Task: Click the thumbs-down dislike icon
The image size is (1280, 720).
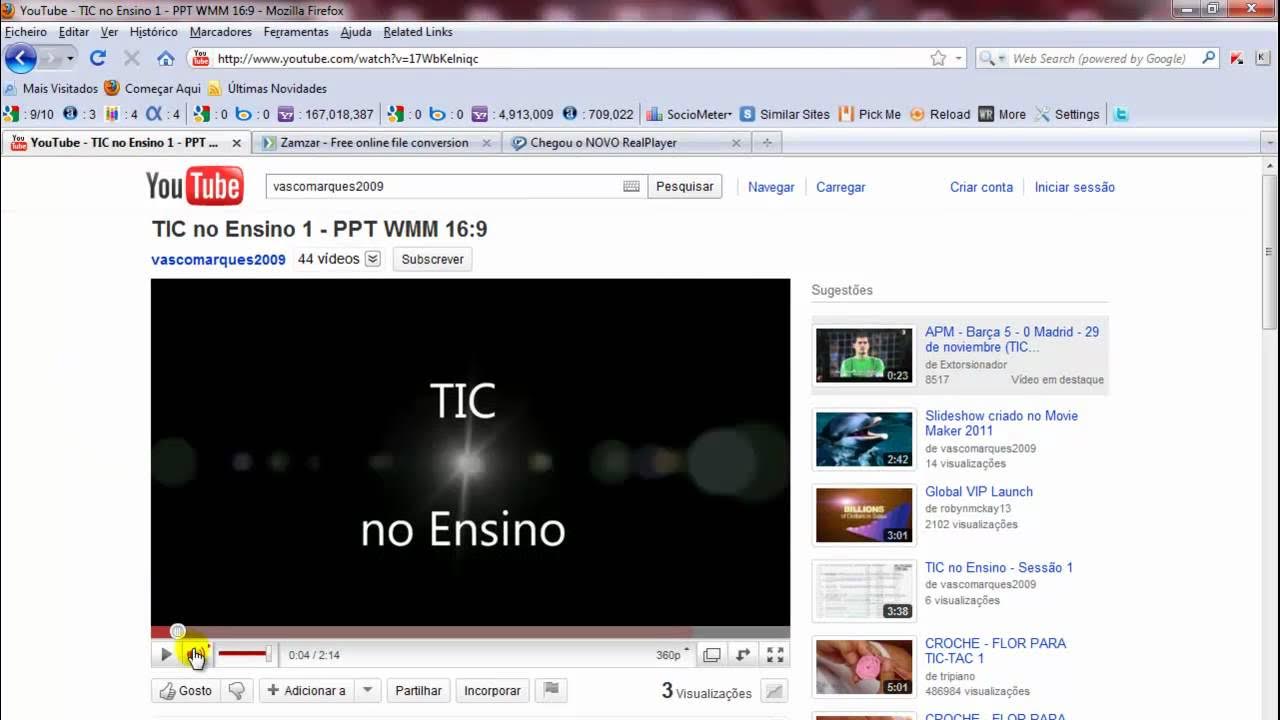Action: click(x=236, y=690)
